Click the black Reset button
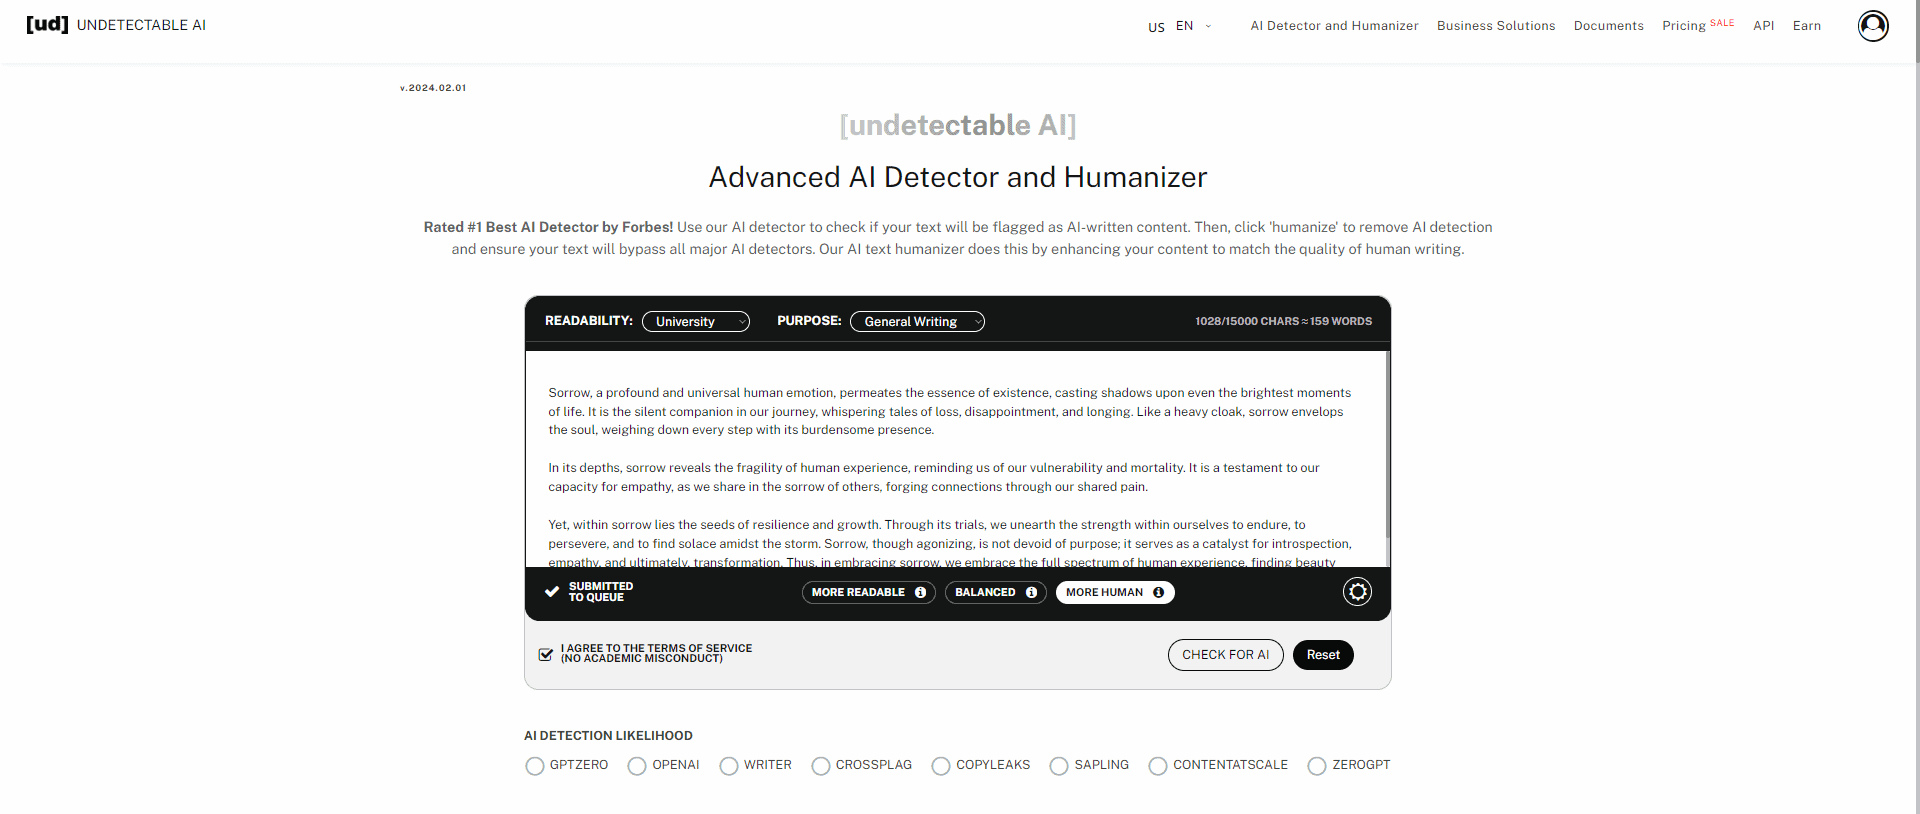The image size is (1920, 814). coord(1322,655)
